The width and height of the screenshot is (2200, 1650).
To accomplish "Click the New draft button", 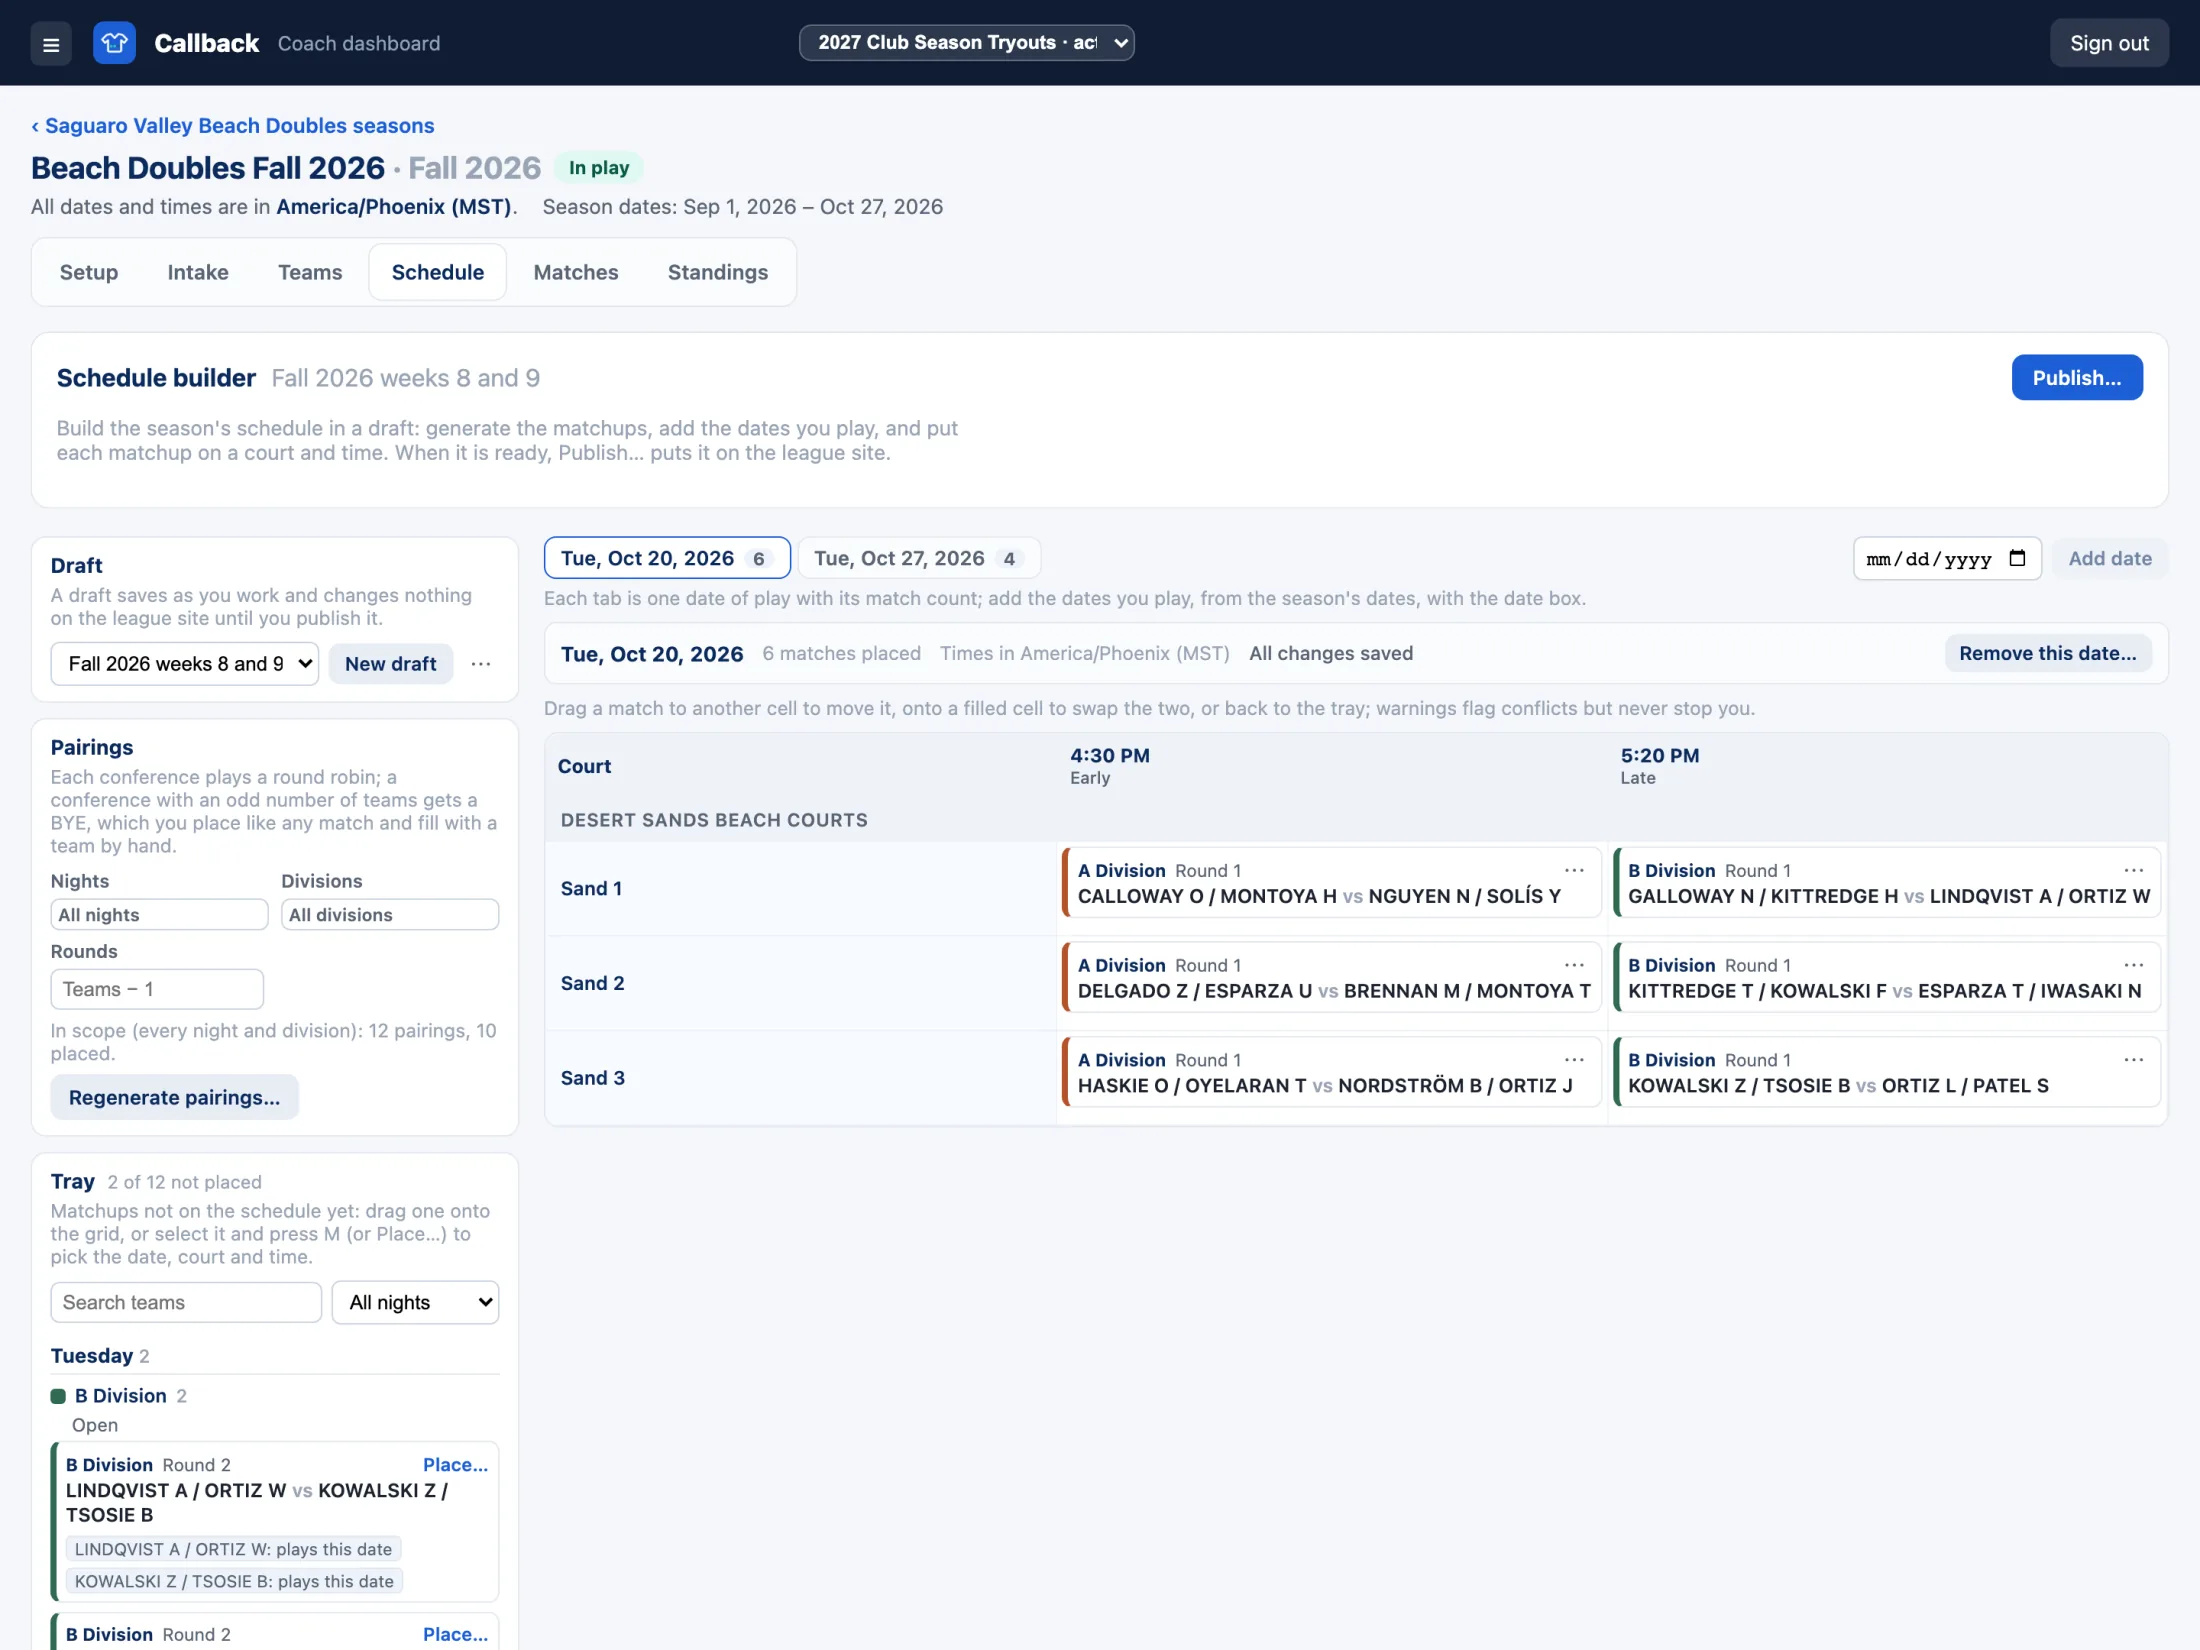I will tap(391, 664).
